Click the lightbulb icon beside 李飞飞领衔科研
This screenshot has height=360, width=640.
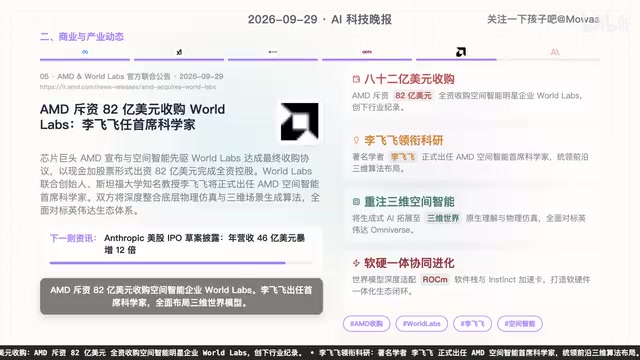pyautogui.click(x=356, y=140)
